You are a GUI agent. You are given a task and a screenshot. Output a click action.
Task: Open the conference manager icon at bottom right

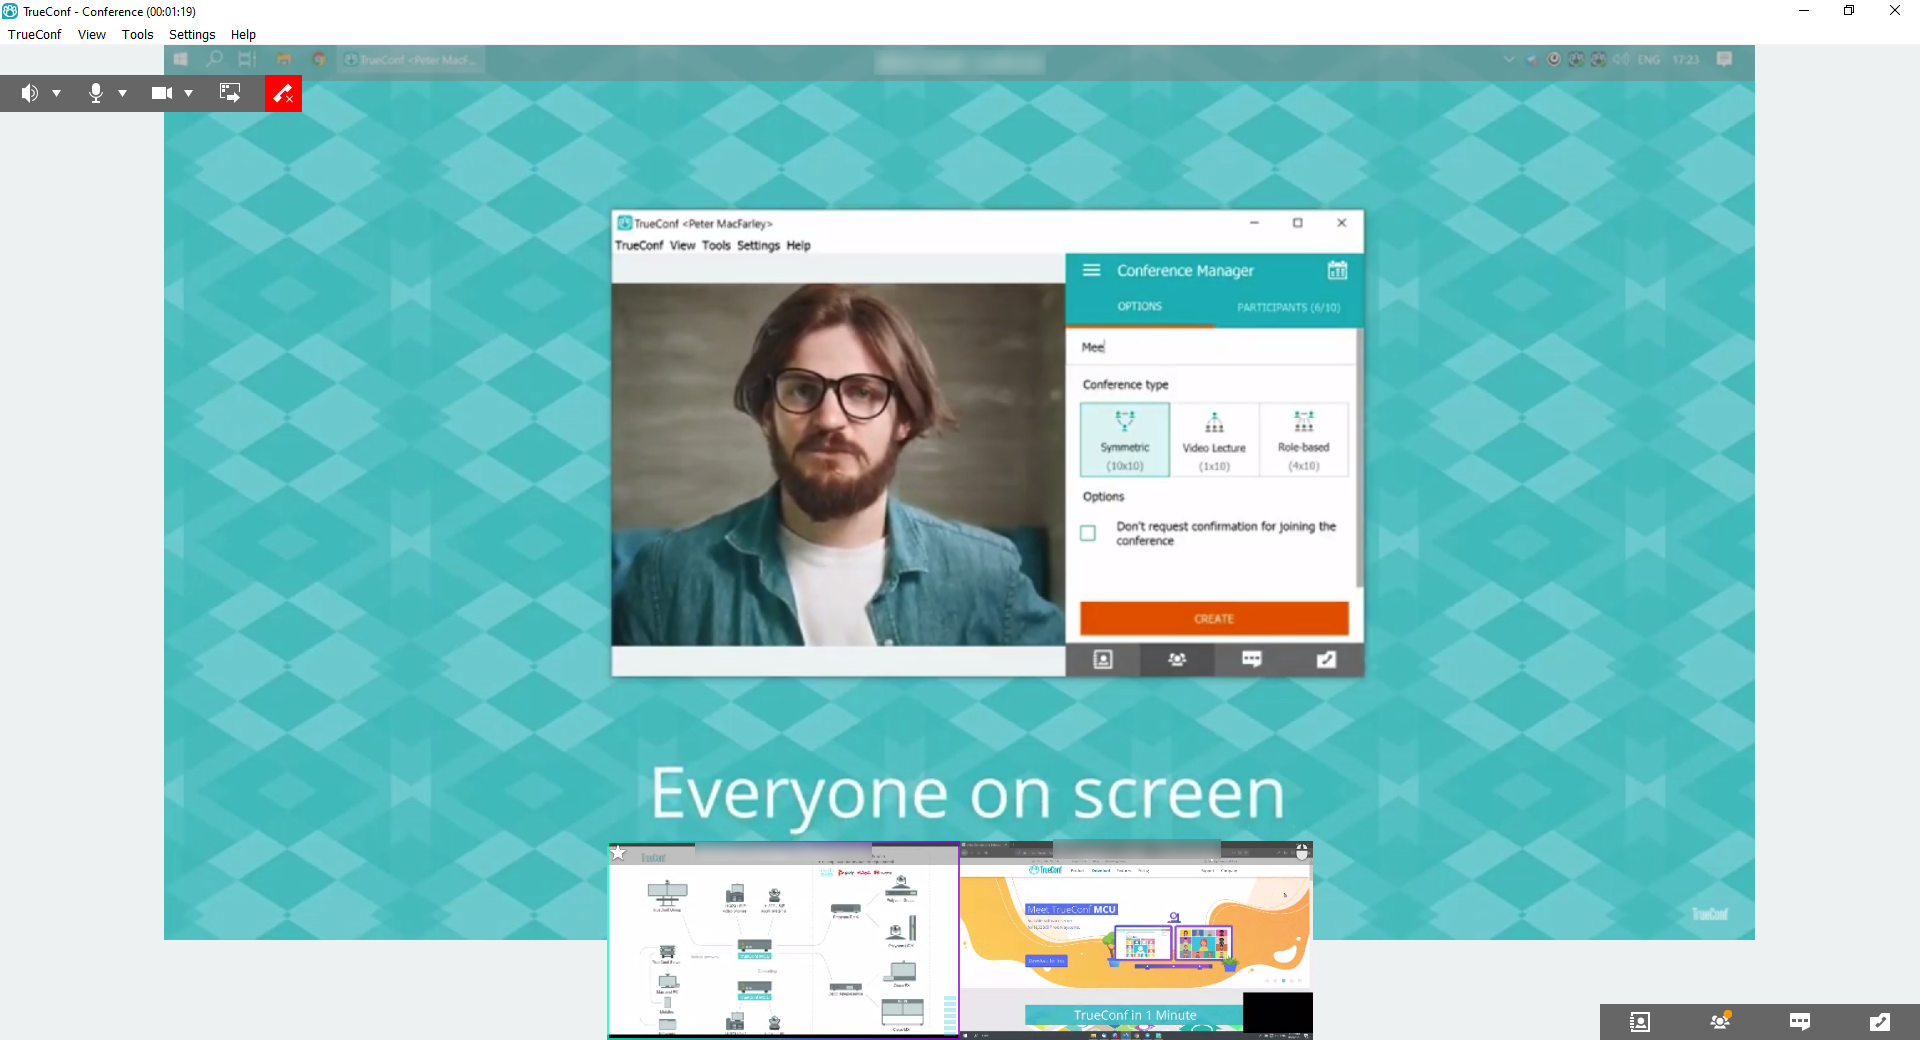(1880, 1022)
